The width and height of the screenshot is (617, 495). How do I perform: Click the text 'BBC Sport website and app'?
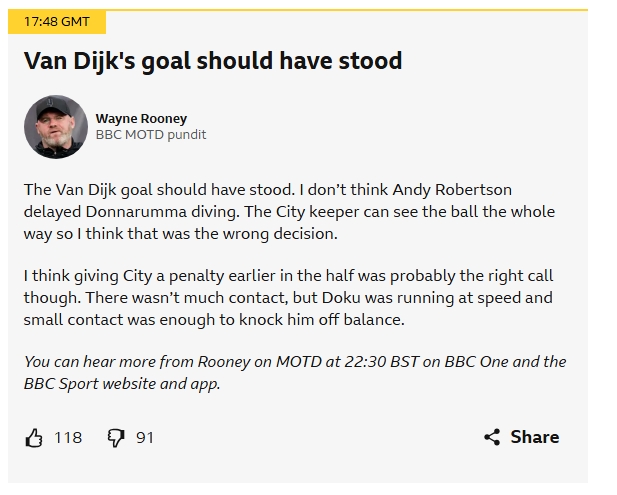click(x=122, y=384)
